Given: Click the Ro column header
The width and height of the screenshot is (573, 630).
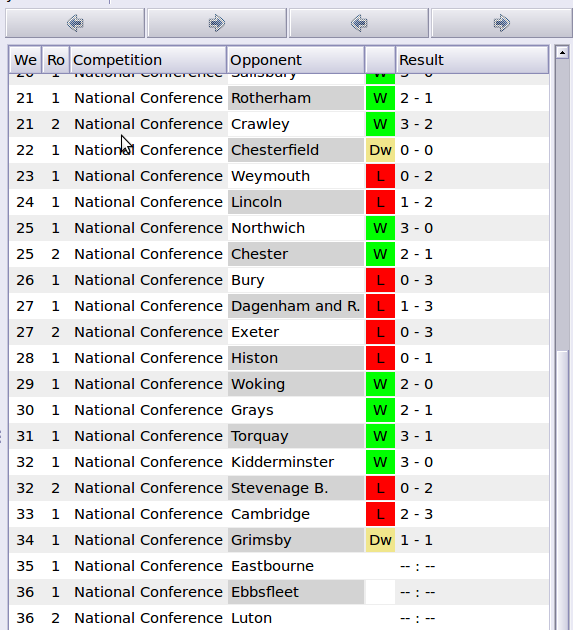Looking at the screenshot, I should click(56, 60).
